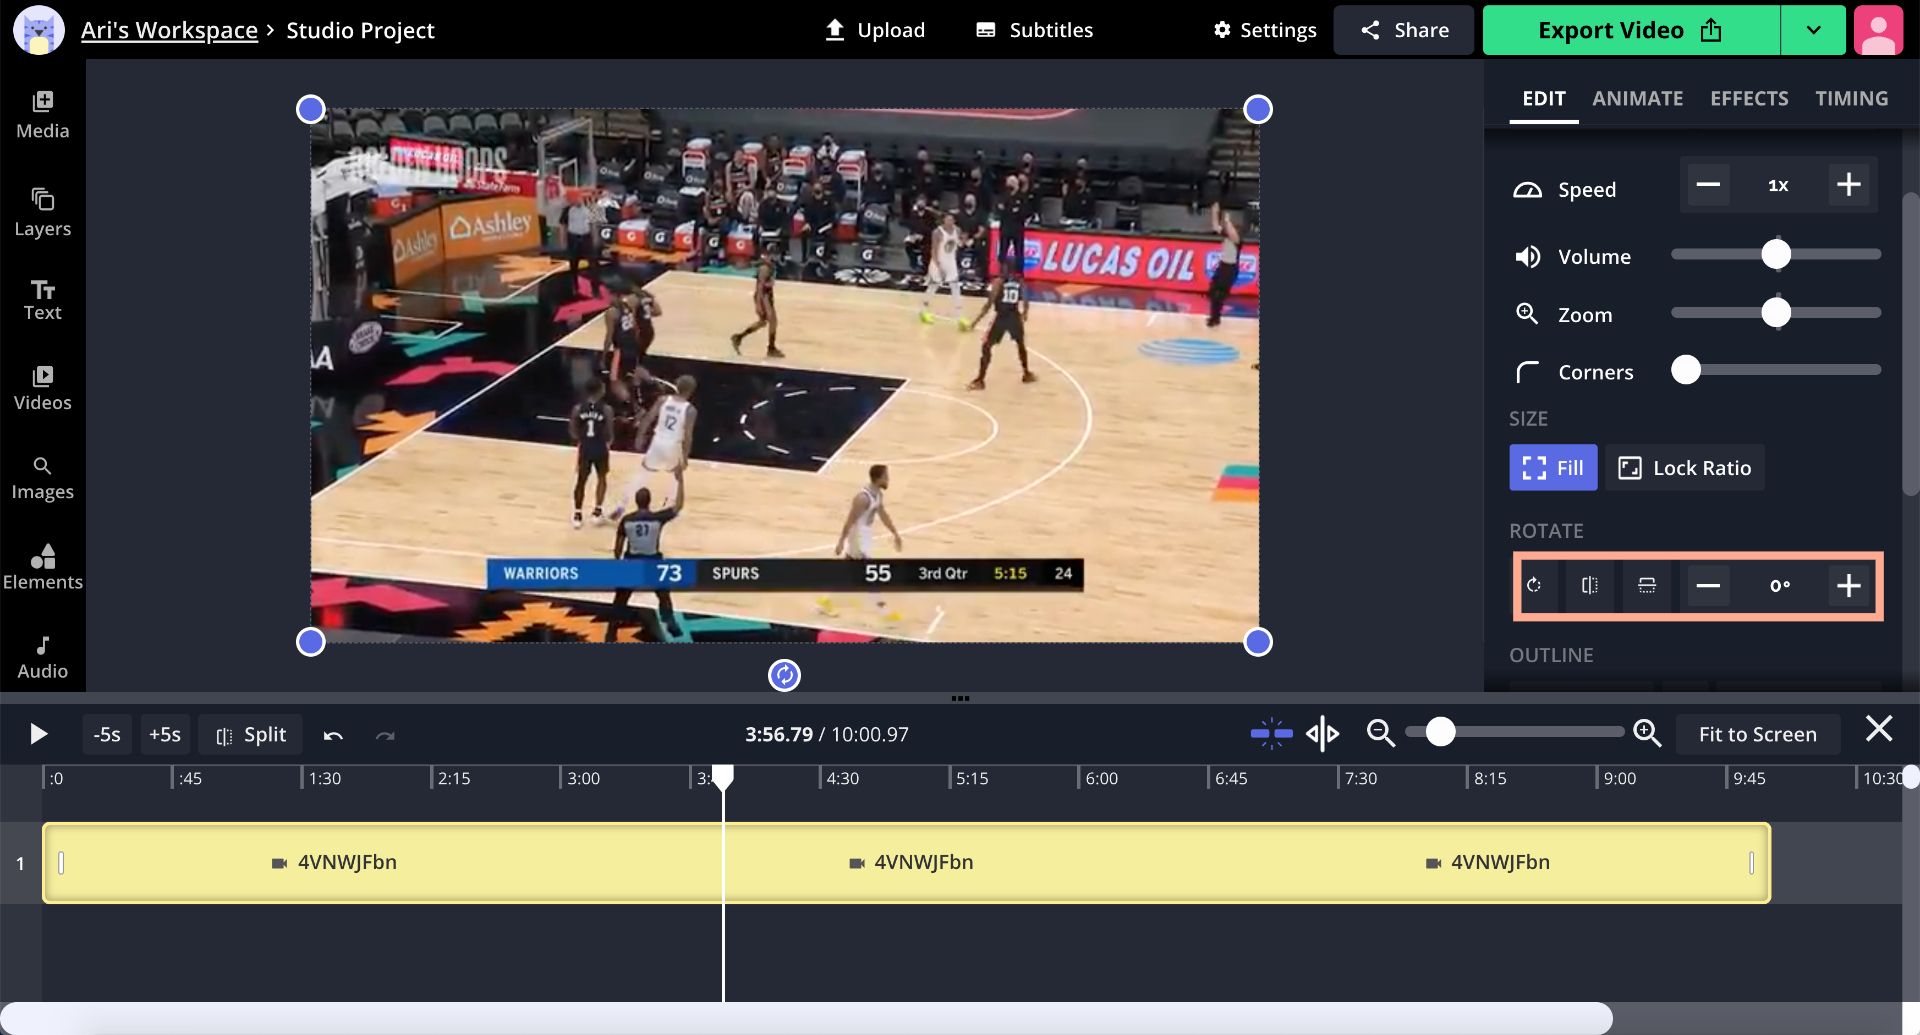
Task: Open the Media panel in sidebar
Action: pos(42,115)
